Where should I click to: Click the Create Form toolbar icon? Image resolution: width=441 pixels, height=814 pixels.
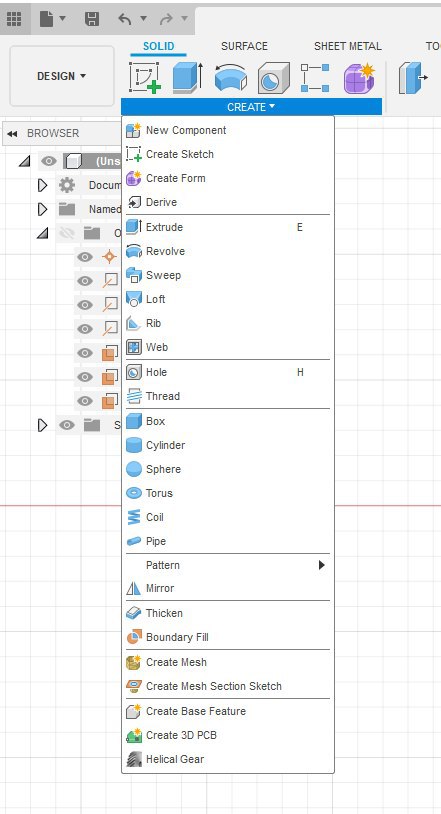click(359, 78)
